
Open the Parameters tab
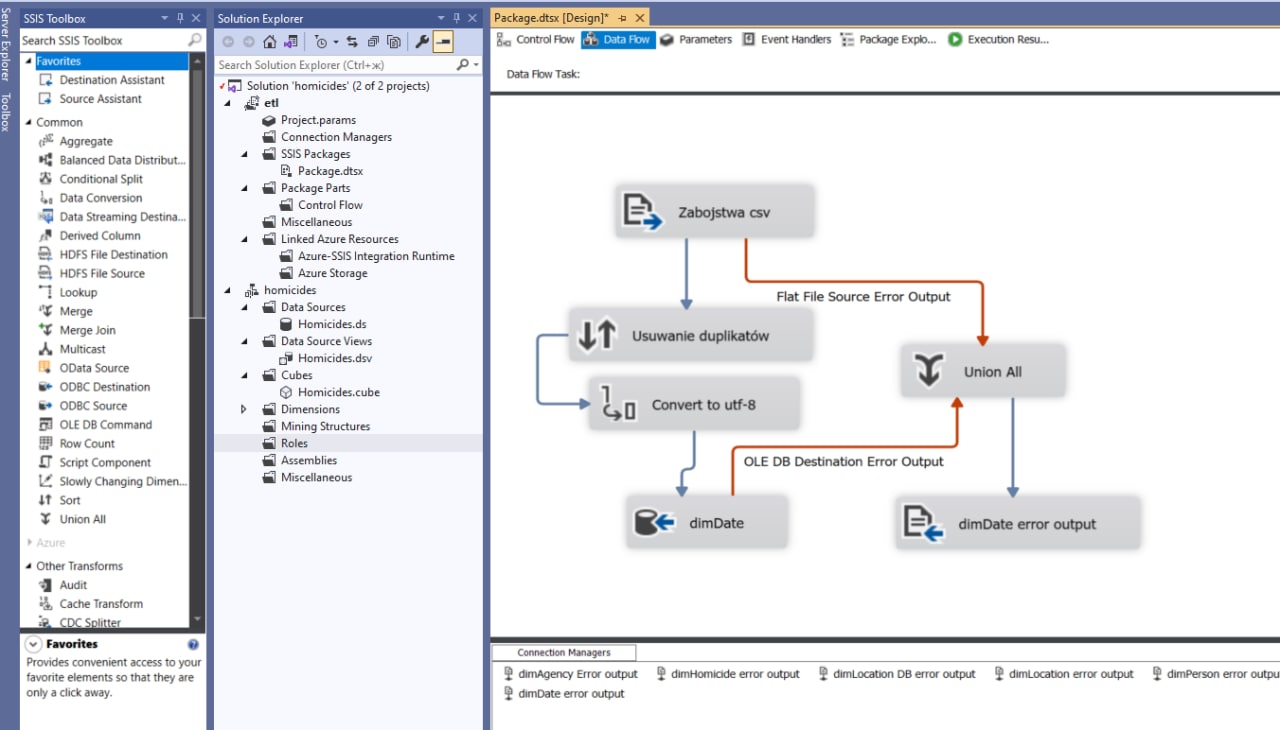[x=696, y=40]
